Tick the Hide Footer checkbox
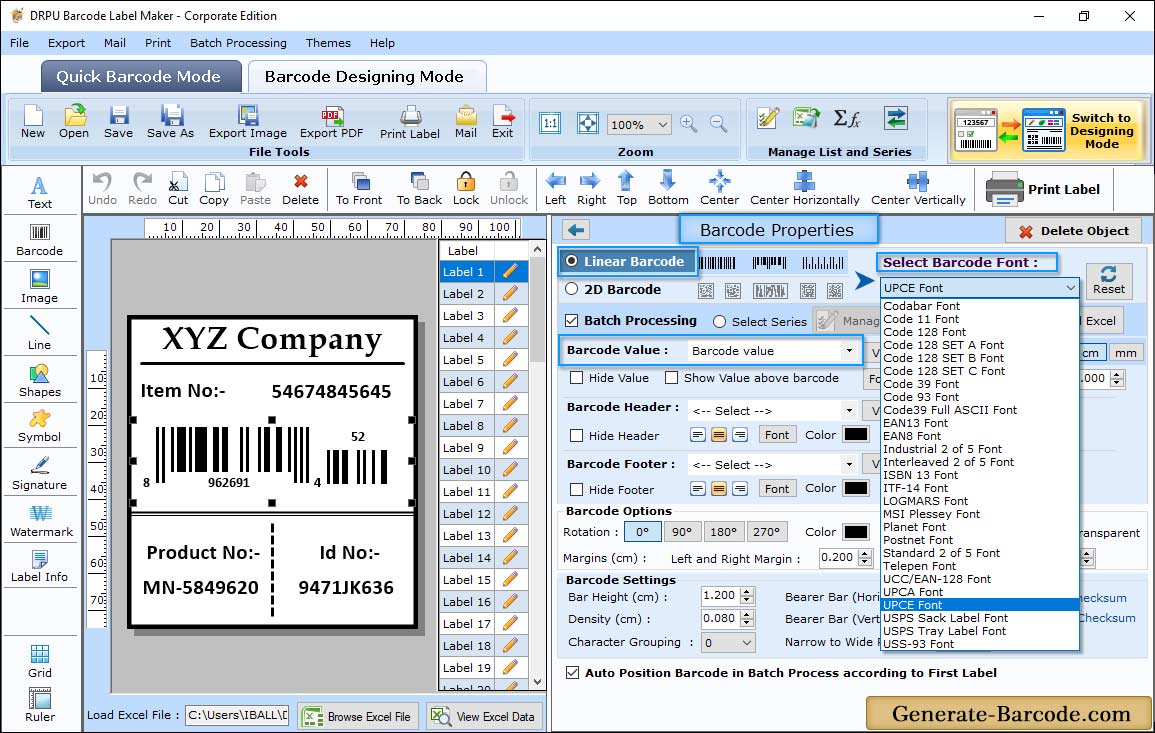Screen dimensions: 1155x733 [577, 489]
